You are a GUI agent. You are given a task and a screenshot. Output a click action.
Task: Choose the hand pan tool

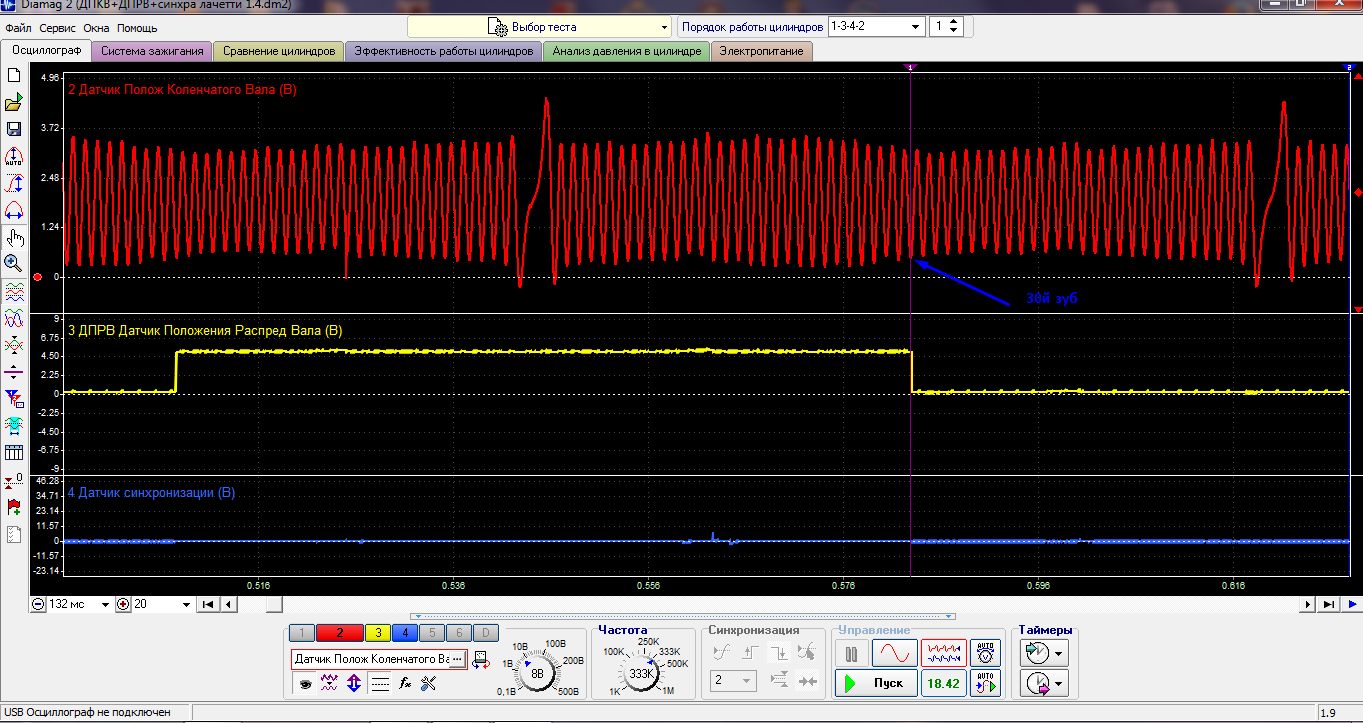pos(14,237)
